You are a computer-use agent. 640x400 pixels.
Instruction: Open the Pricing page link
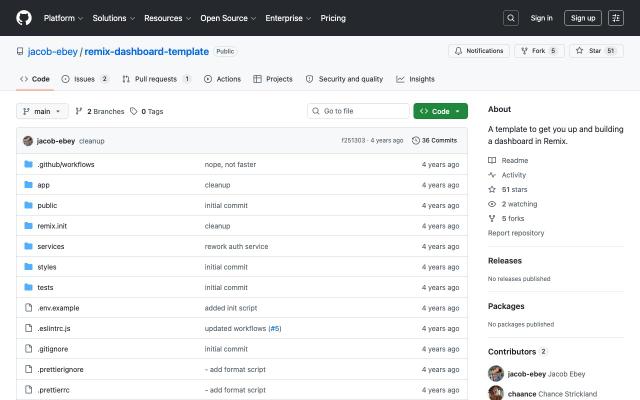(x=333, y=18)
